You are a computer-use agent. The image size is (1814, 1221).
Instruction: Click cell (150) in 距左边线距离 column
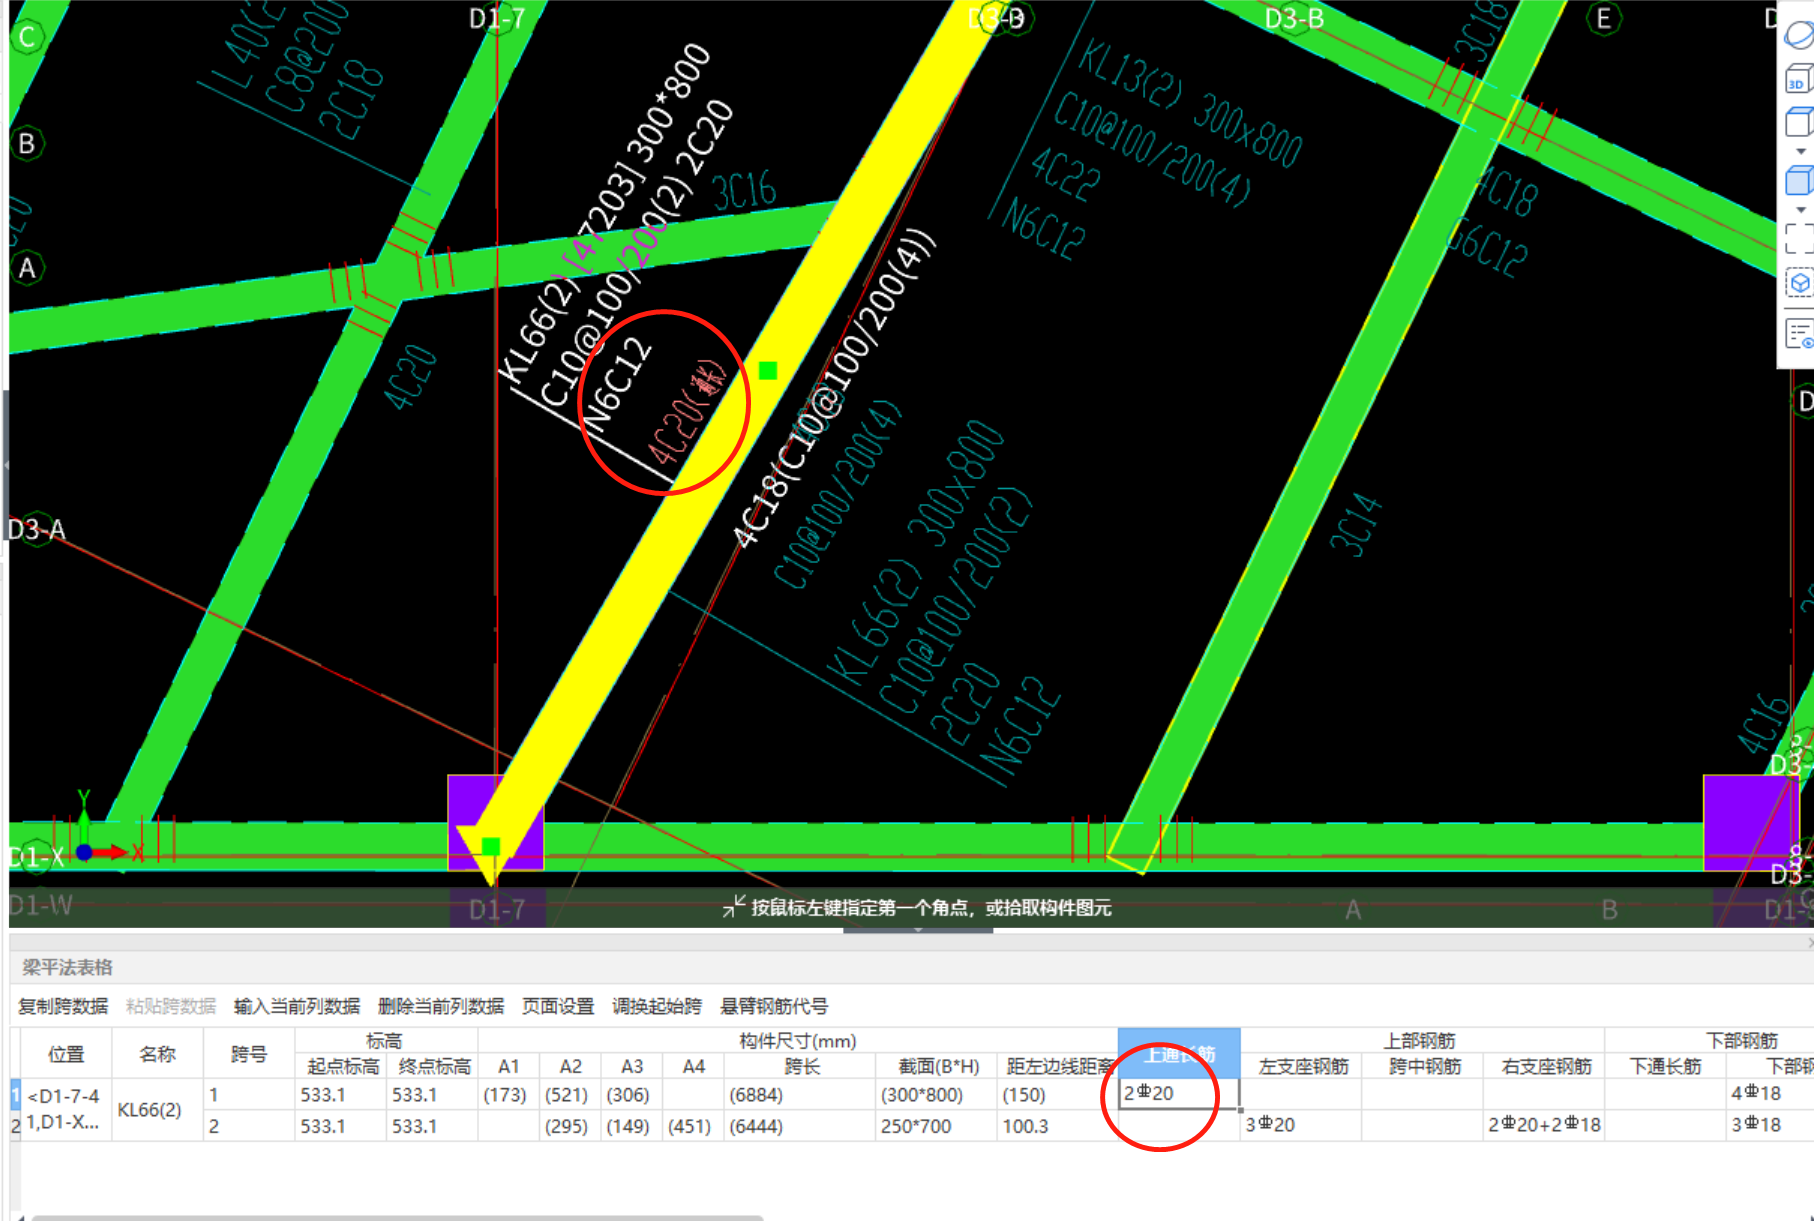coord(1058,1095)
